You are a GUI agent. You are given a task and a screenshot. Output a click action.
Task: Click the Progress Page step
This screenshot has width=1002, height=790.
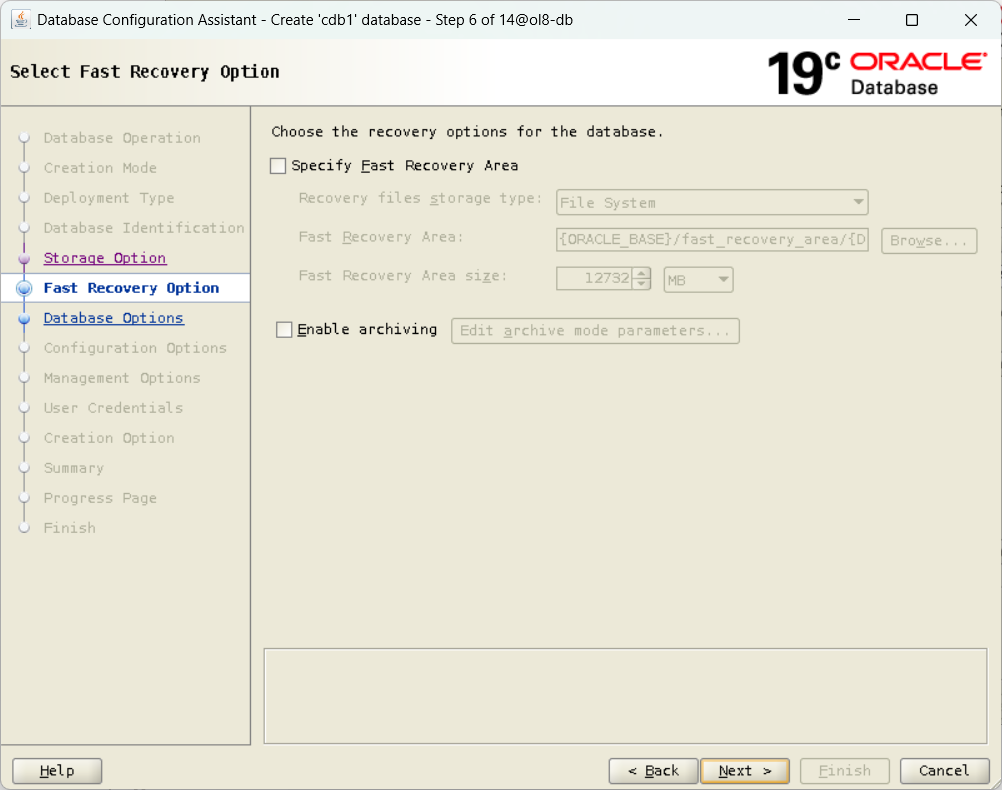pos(100,498)
